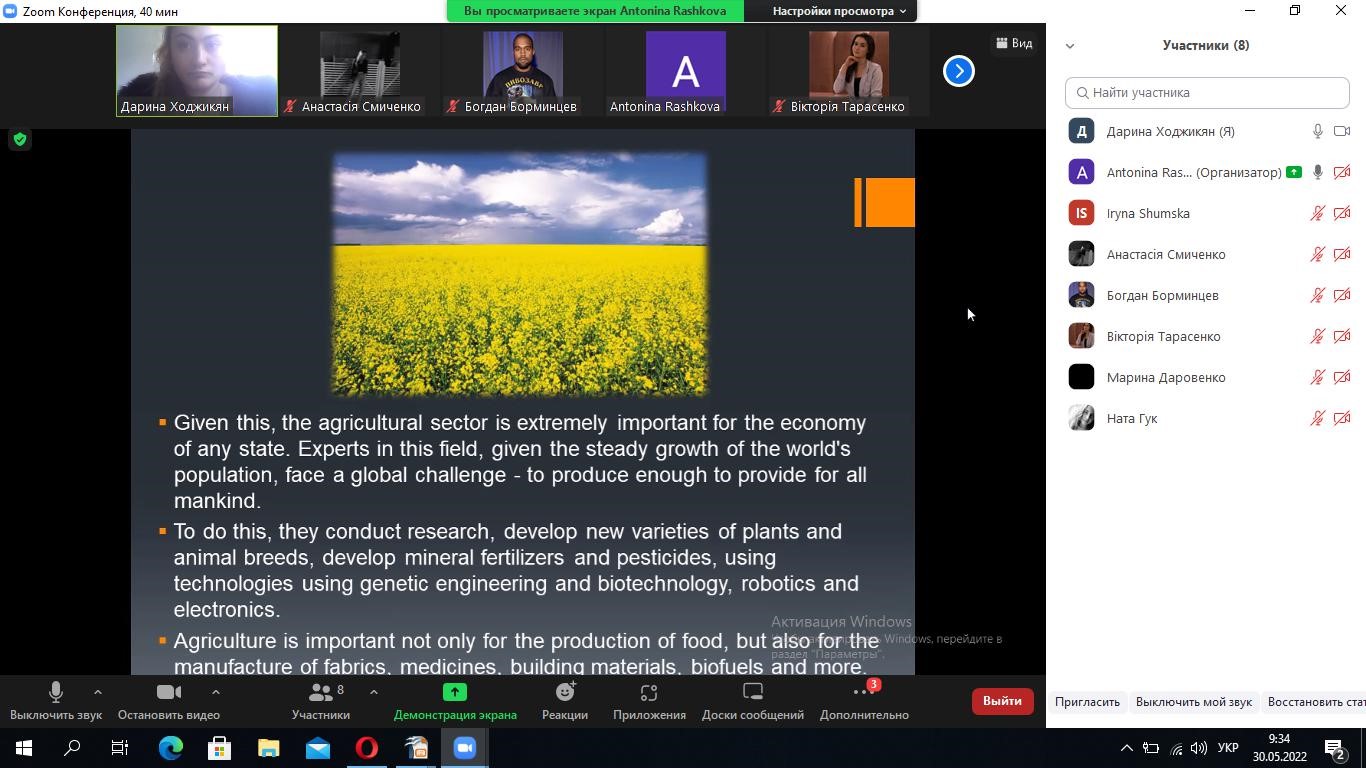Open Opera browser from the taskbar
1366x768 pixels.
(x=367, y=747)
